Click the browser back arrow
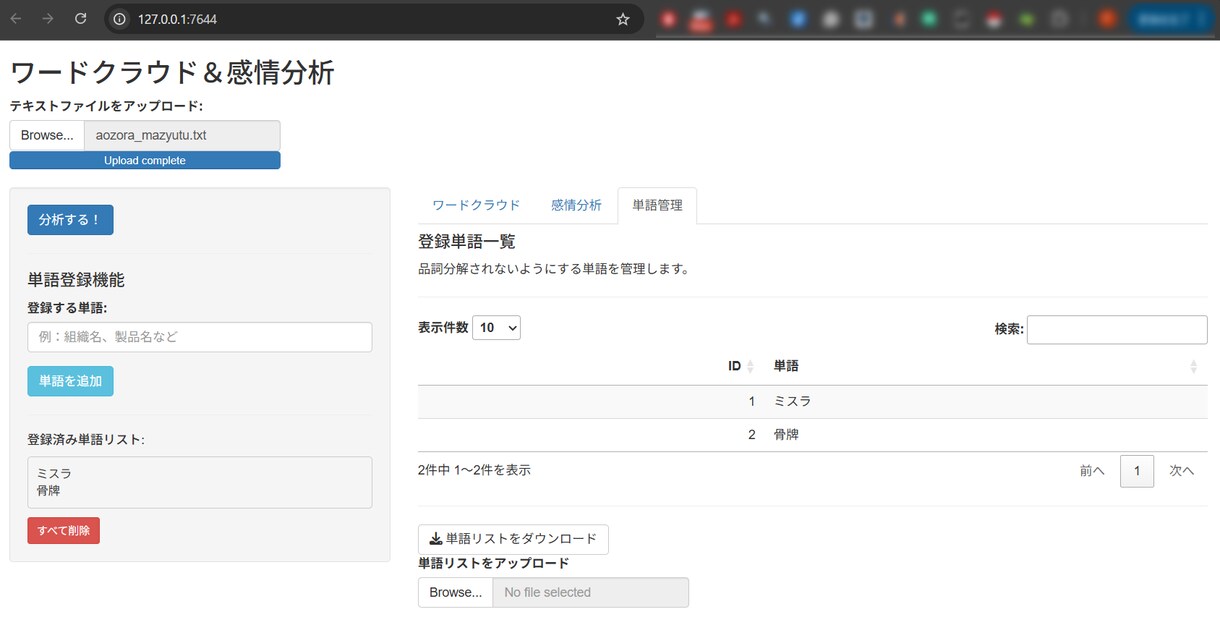 (x=16, y=19)
